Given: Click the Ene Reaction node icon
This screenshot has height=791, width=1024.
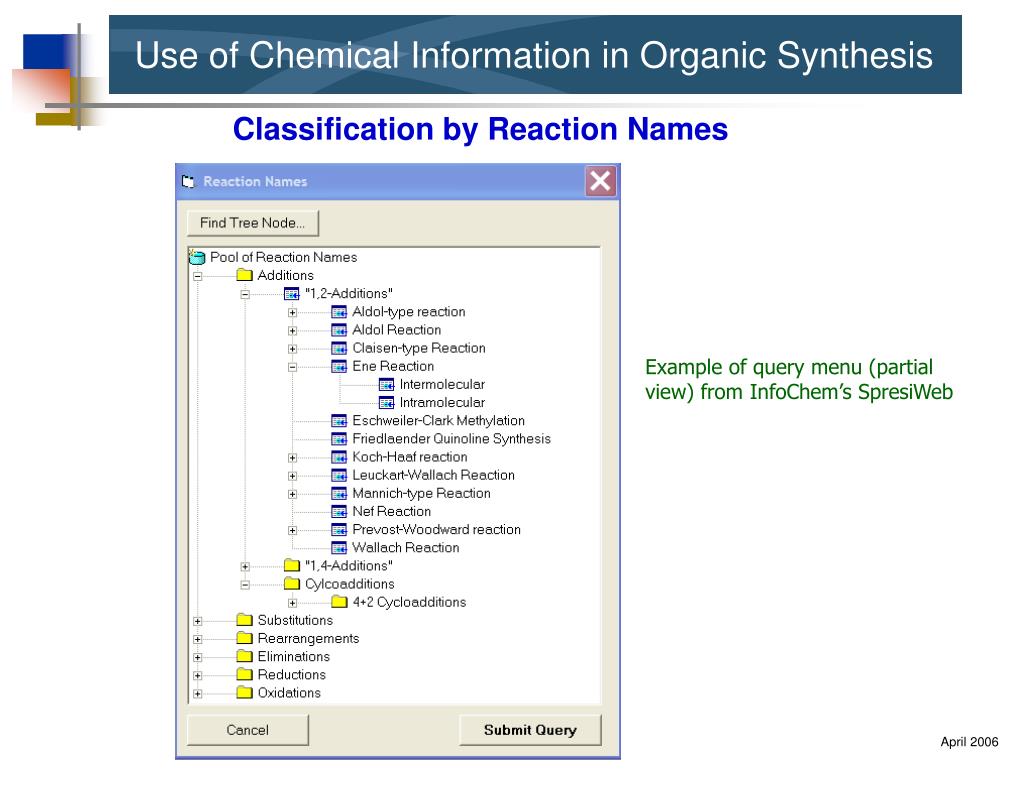Looking at the screenshot, I should click(339, 366).
